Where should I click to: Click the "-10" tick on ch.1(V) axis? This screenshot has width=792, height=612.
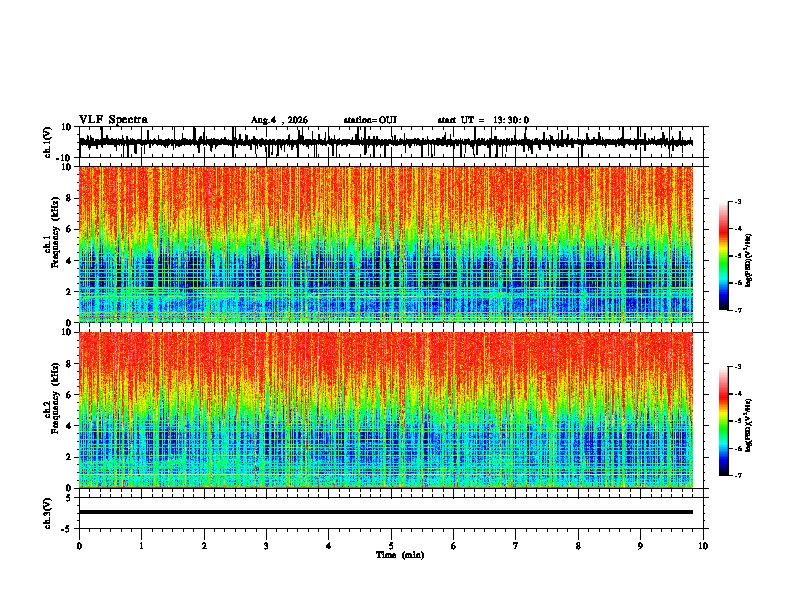pos(65,158)
